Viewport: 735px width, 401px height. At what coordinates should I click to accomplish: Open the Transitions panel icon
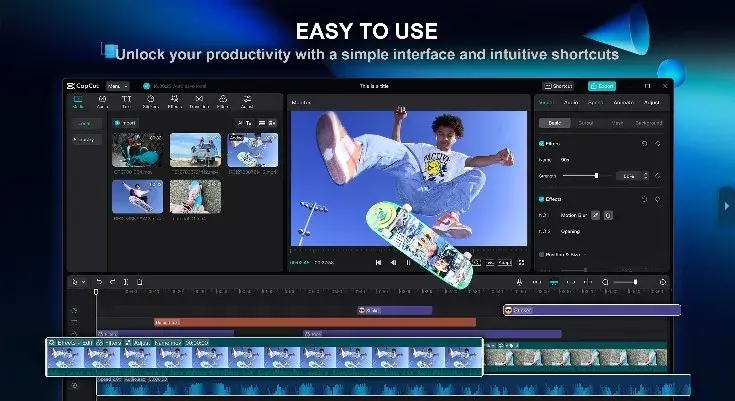click(x=199, y=101)
